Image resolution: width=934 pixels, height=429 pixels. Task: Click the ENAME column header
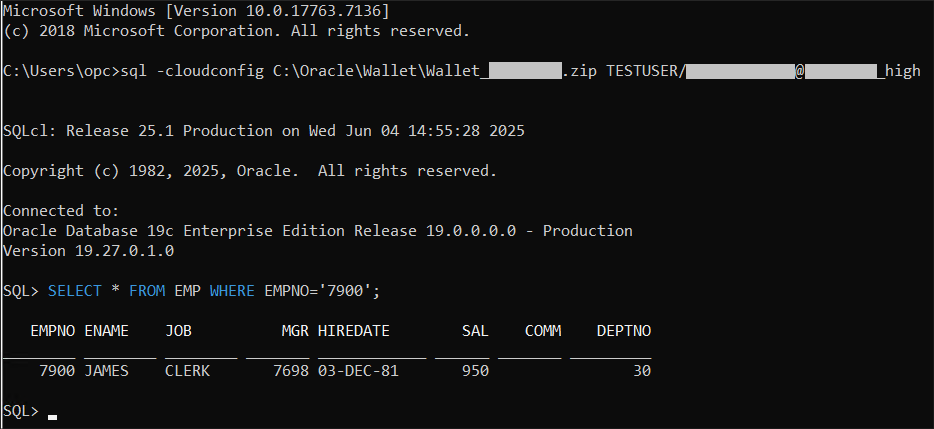tap(107, 331)
